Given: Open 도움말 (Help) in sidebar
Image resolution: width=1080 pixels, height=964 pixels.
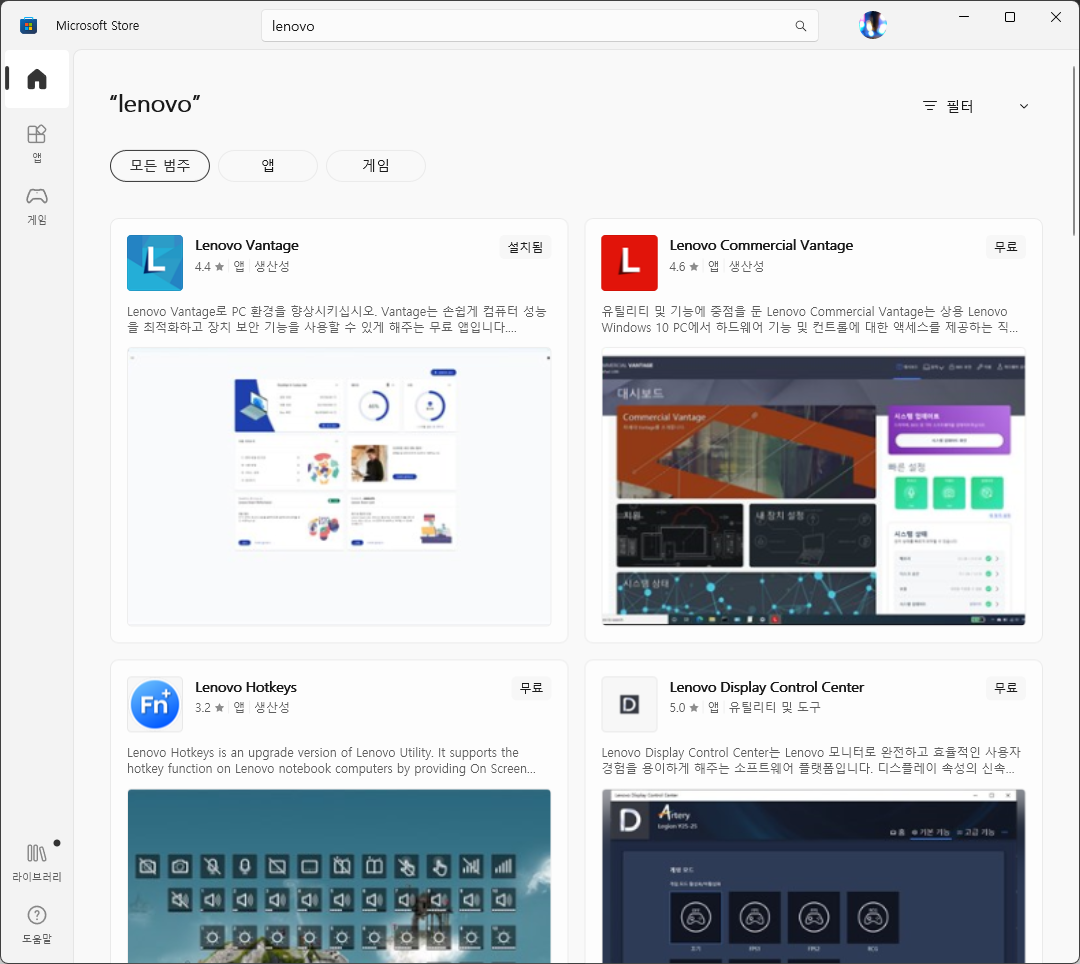Looking at the screenshot, I should (37, 925).
